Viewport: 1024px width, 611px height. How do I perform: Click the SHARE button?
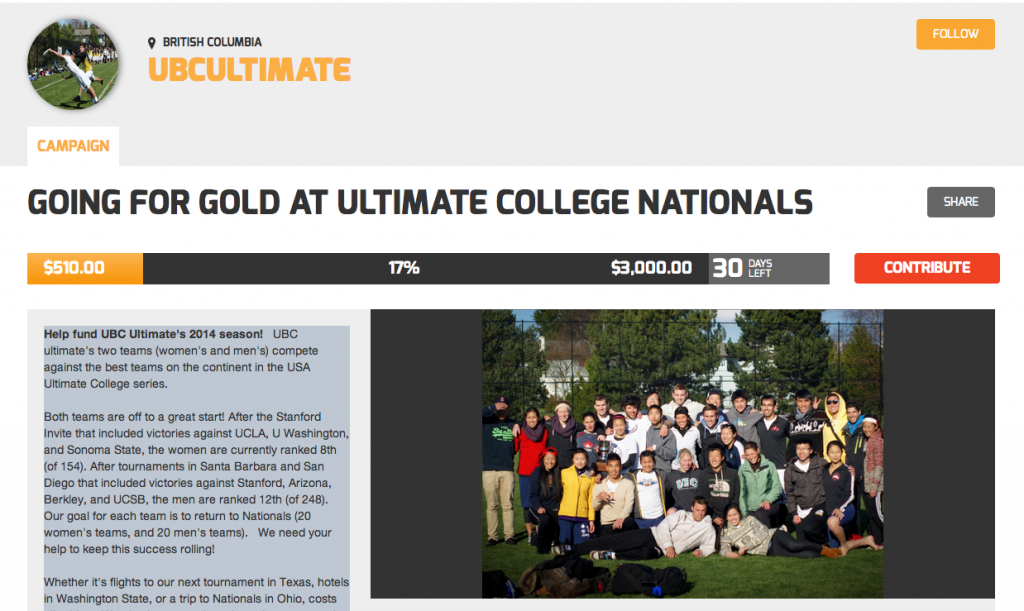pyautogui.click(x=960, y=202)
